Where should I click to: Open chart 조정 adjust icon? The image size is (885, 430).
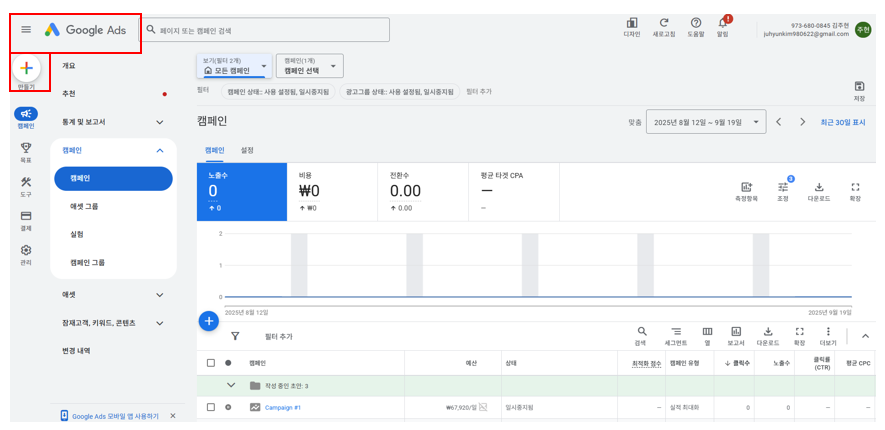(783, 187)
